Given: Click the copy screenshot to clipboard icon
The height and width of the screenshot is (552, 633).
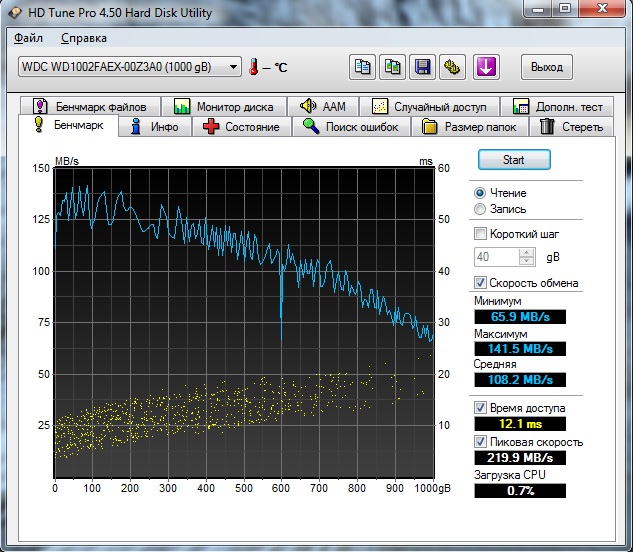Looking at the screenshot, I should point(392,67).
